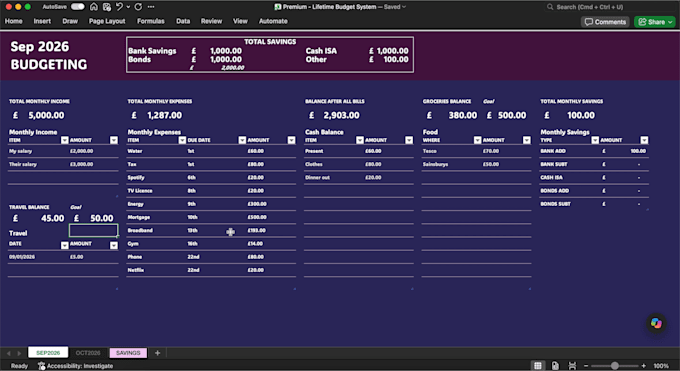The image size is (680, 371).
Task: Open Food AMOUNT filter dropdown
Action: (526, 140)
